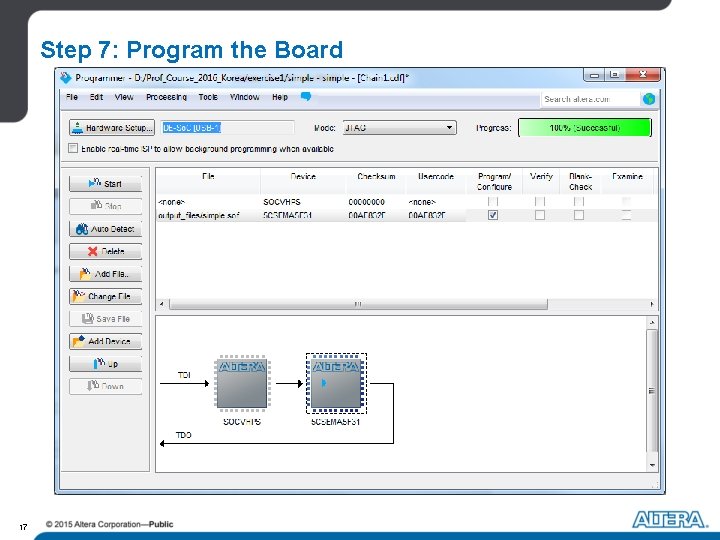Click the DE-SoC [USB-1] hardware field
The image size is (720, 540).
pyautogui.click(x=227, y=128)
